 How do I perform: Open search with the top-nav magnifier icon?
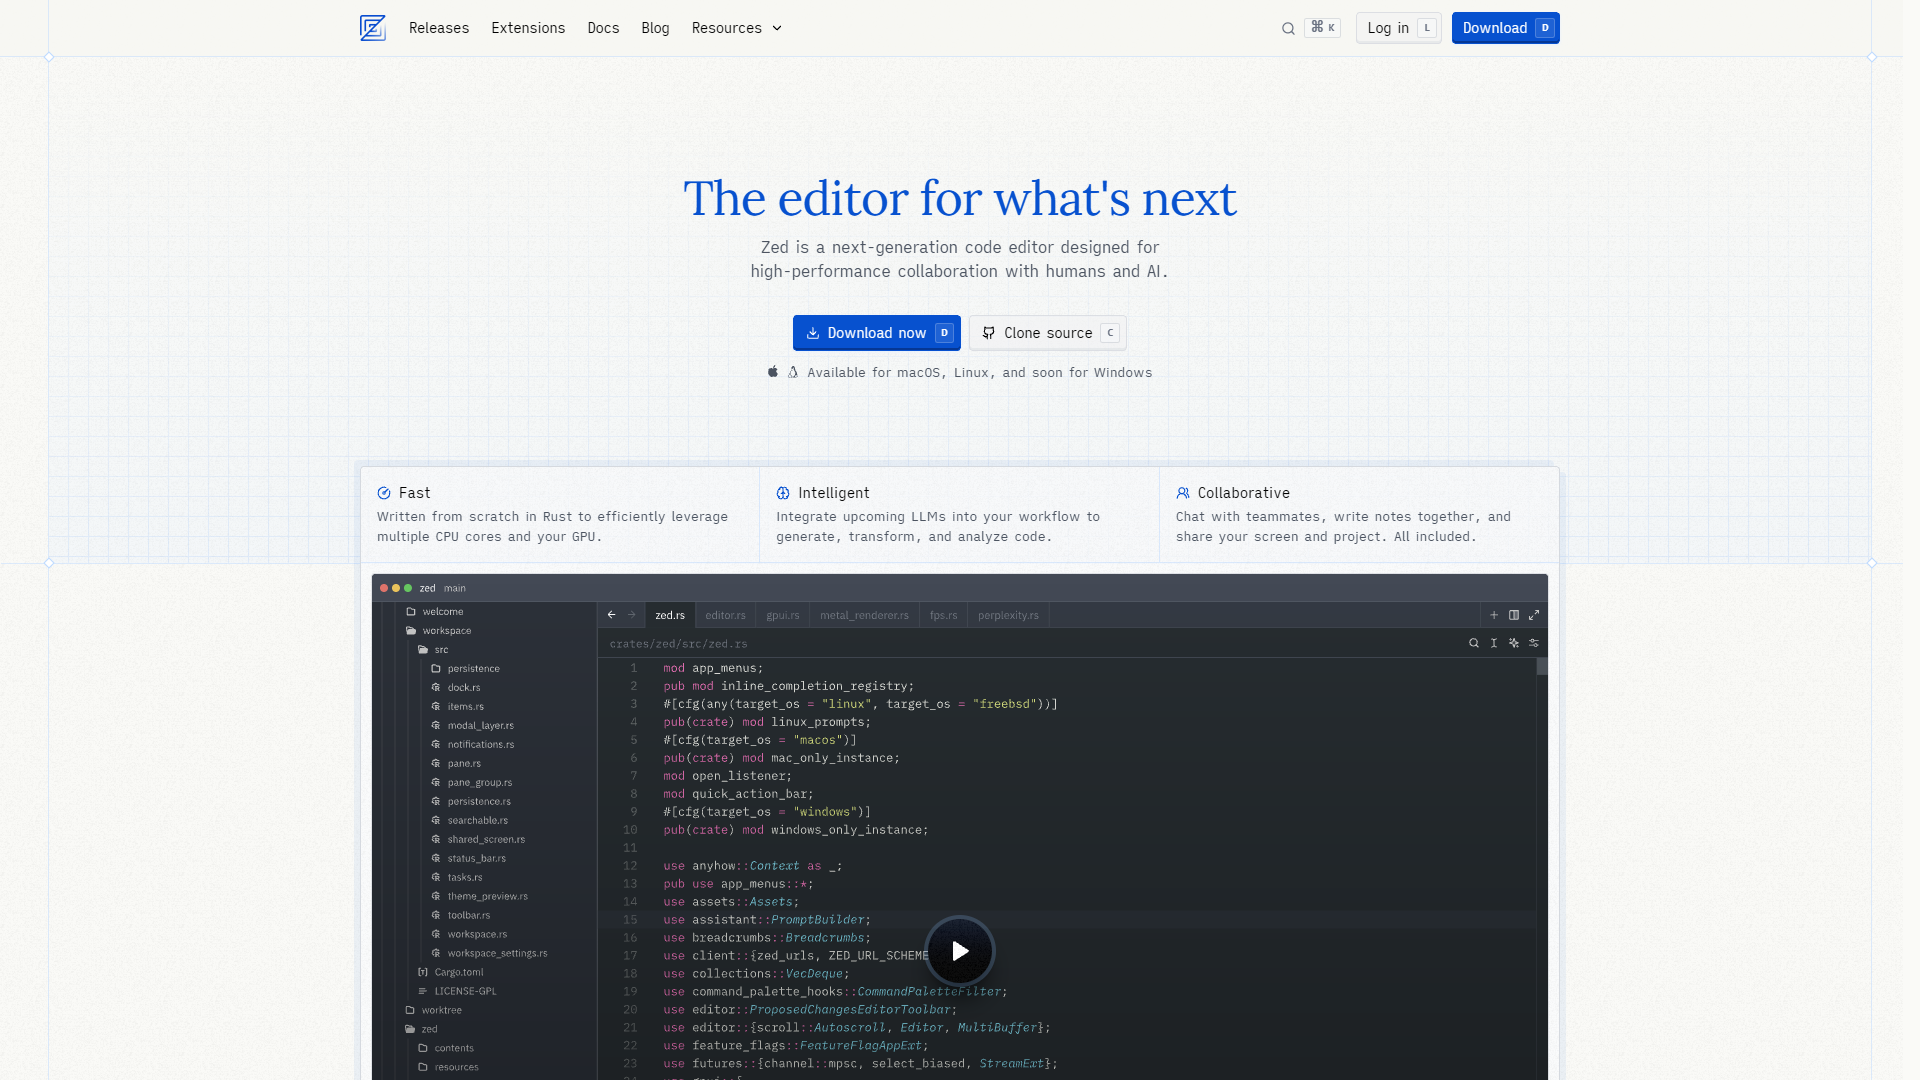[1288, 28]
